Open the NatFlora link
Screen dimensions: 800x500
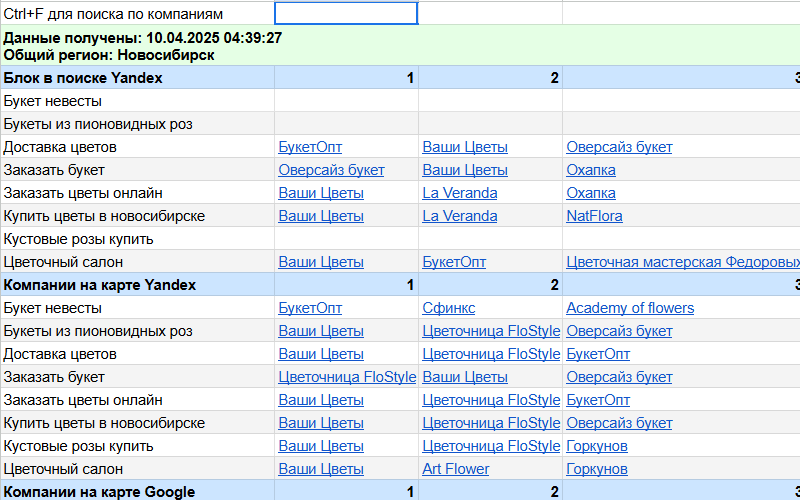594,216
